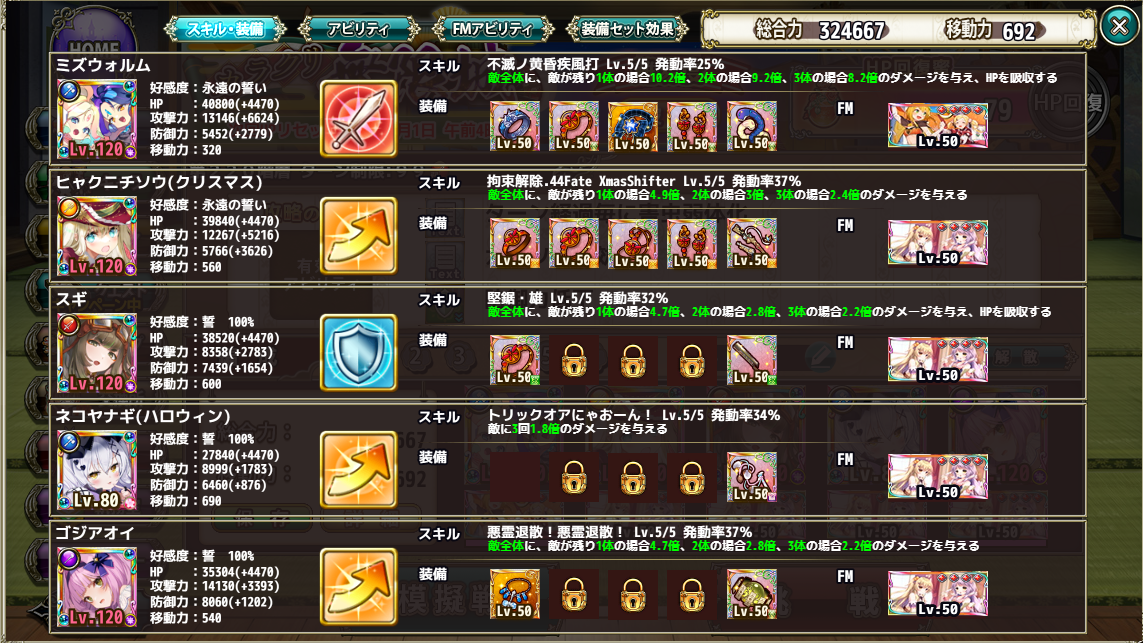Click ヒャクニチソウ's orange arrow skill icon
Screen dimensions: 1143x643
coord(359,235)
